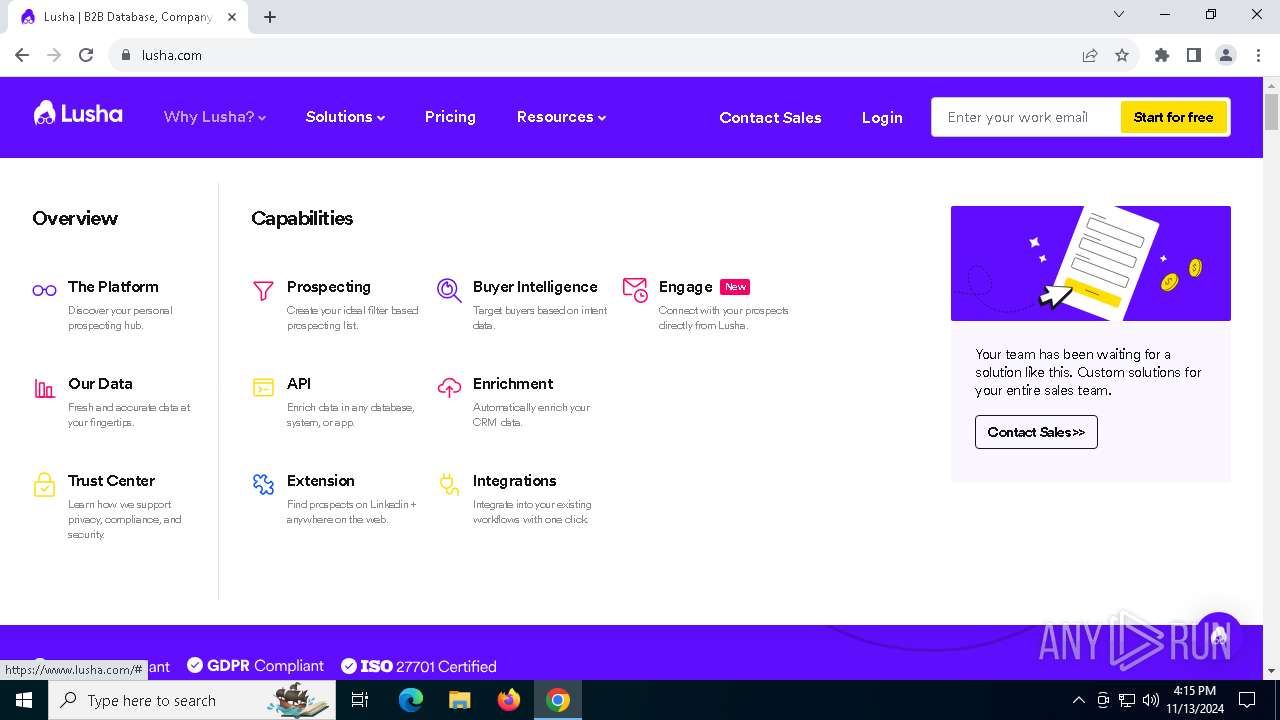Open the Lusha chat bubble widget

(x=1217, y=636)
